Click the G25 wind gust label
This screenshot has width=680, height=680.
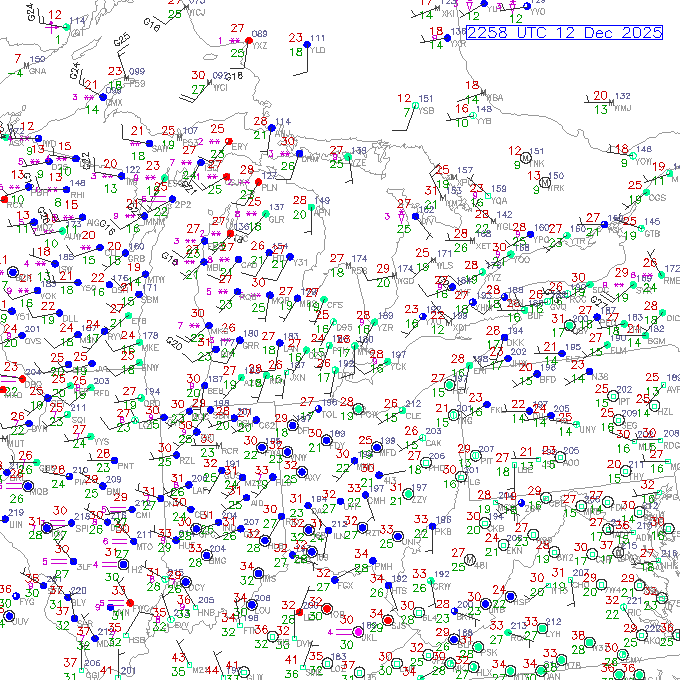point(122,39)
